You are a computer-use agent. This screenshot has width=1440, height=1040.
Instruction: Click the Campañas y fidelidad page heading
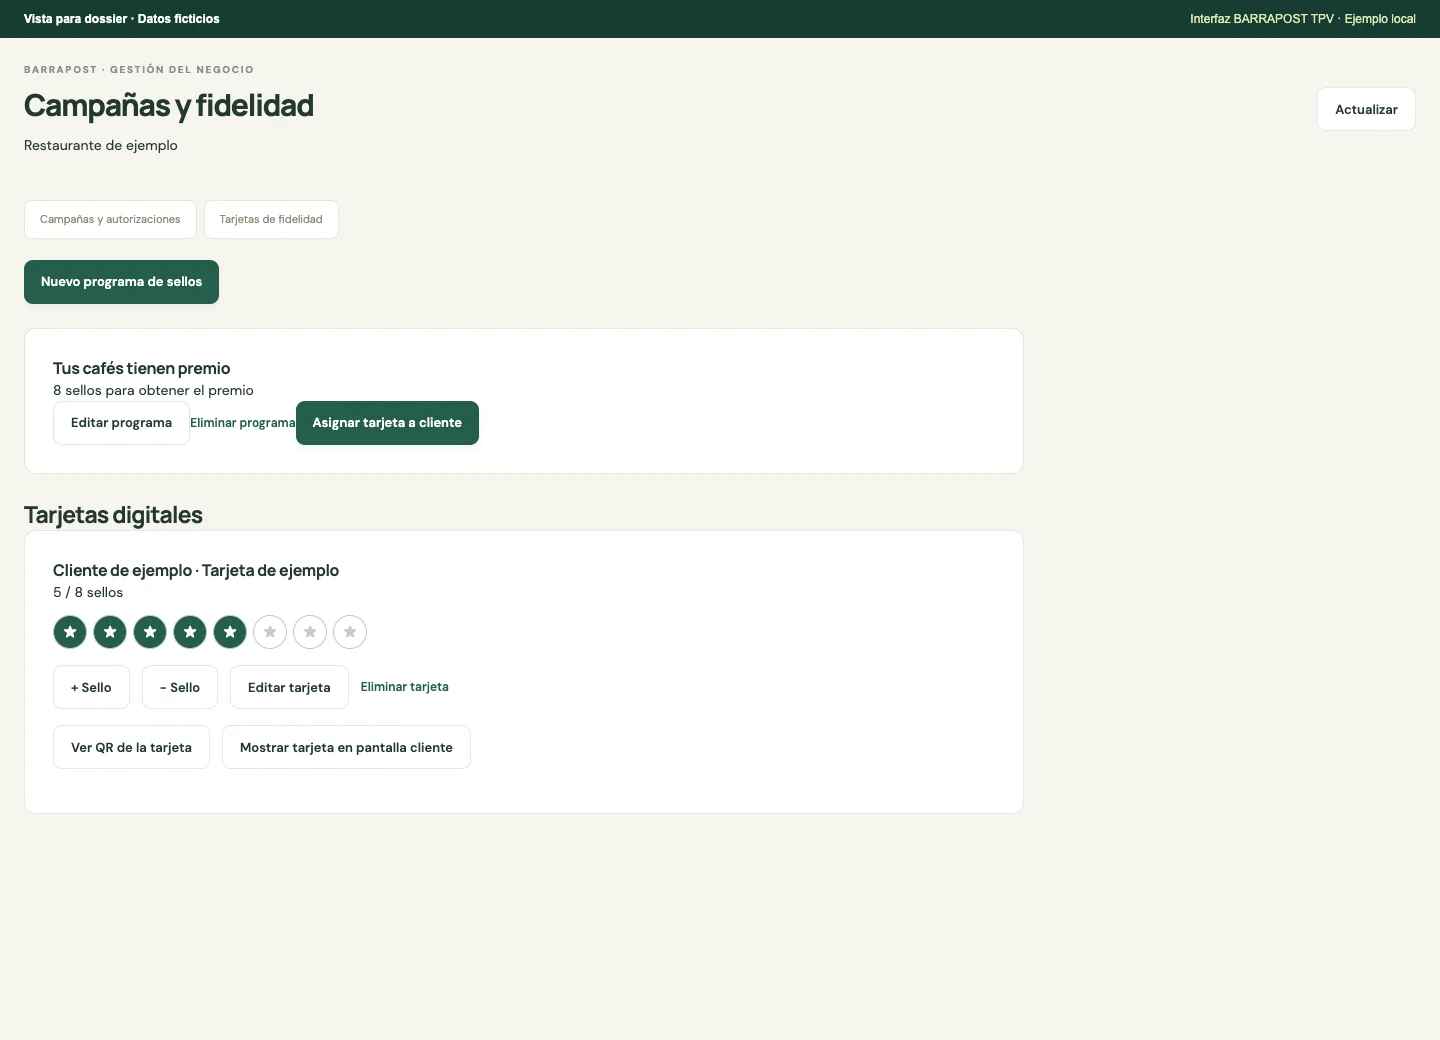point(169,105)
